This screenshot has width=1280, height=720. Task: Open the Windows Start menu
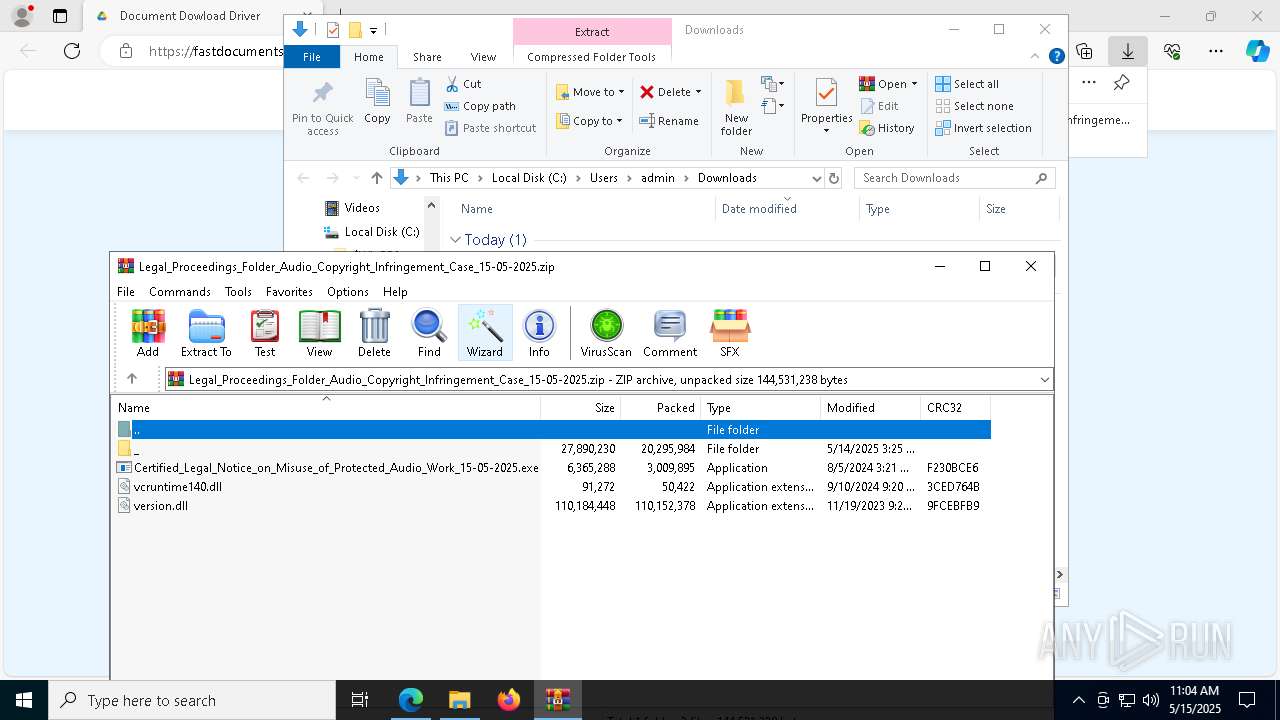pyautogui.click(x=24, y=700)
